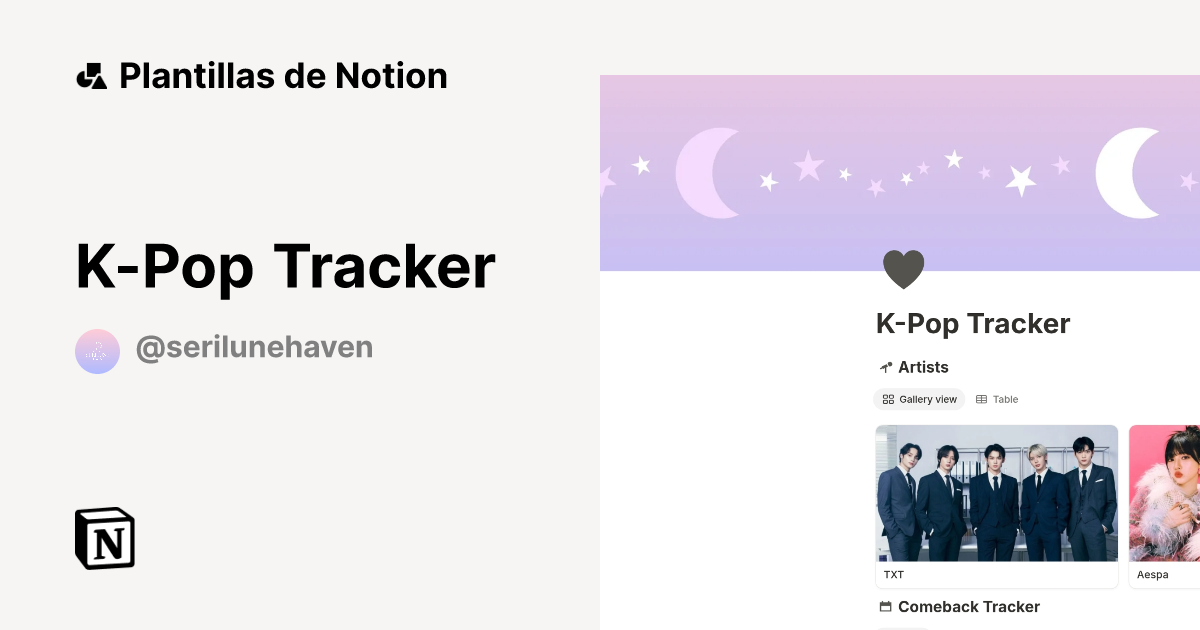The height and width of the screenshot is (630, 1200).
Task: Click the Aespa card title
Action: coord(1152,575)
